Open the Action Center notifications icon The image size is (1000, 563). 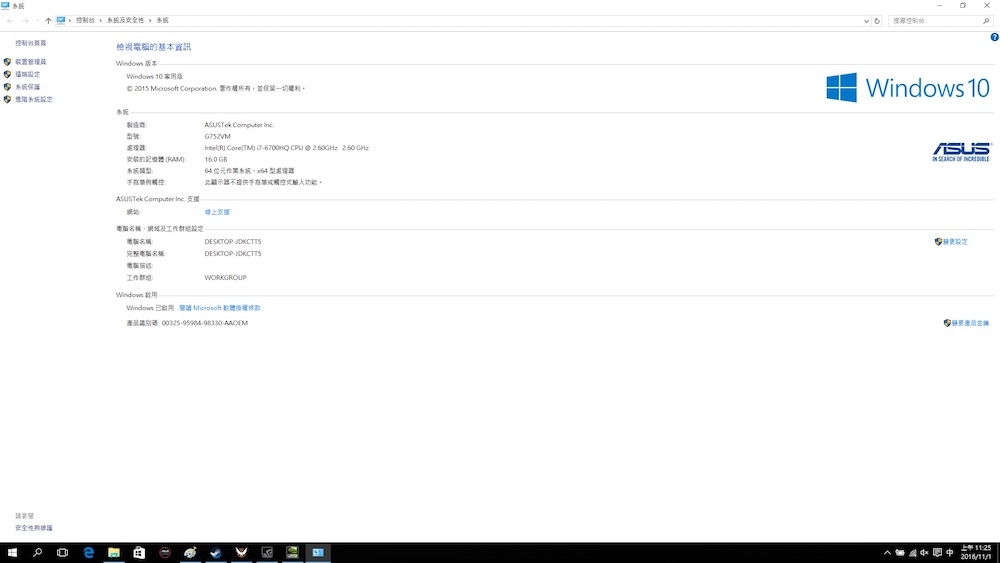pos(937,553)
